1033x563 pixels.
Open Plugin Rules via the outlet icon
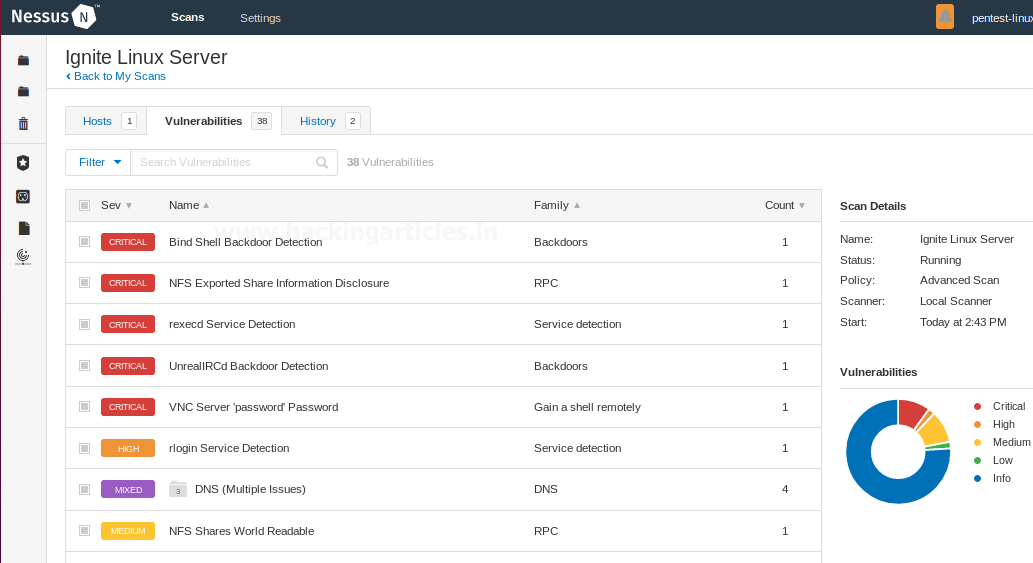coord(23,196)
